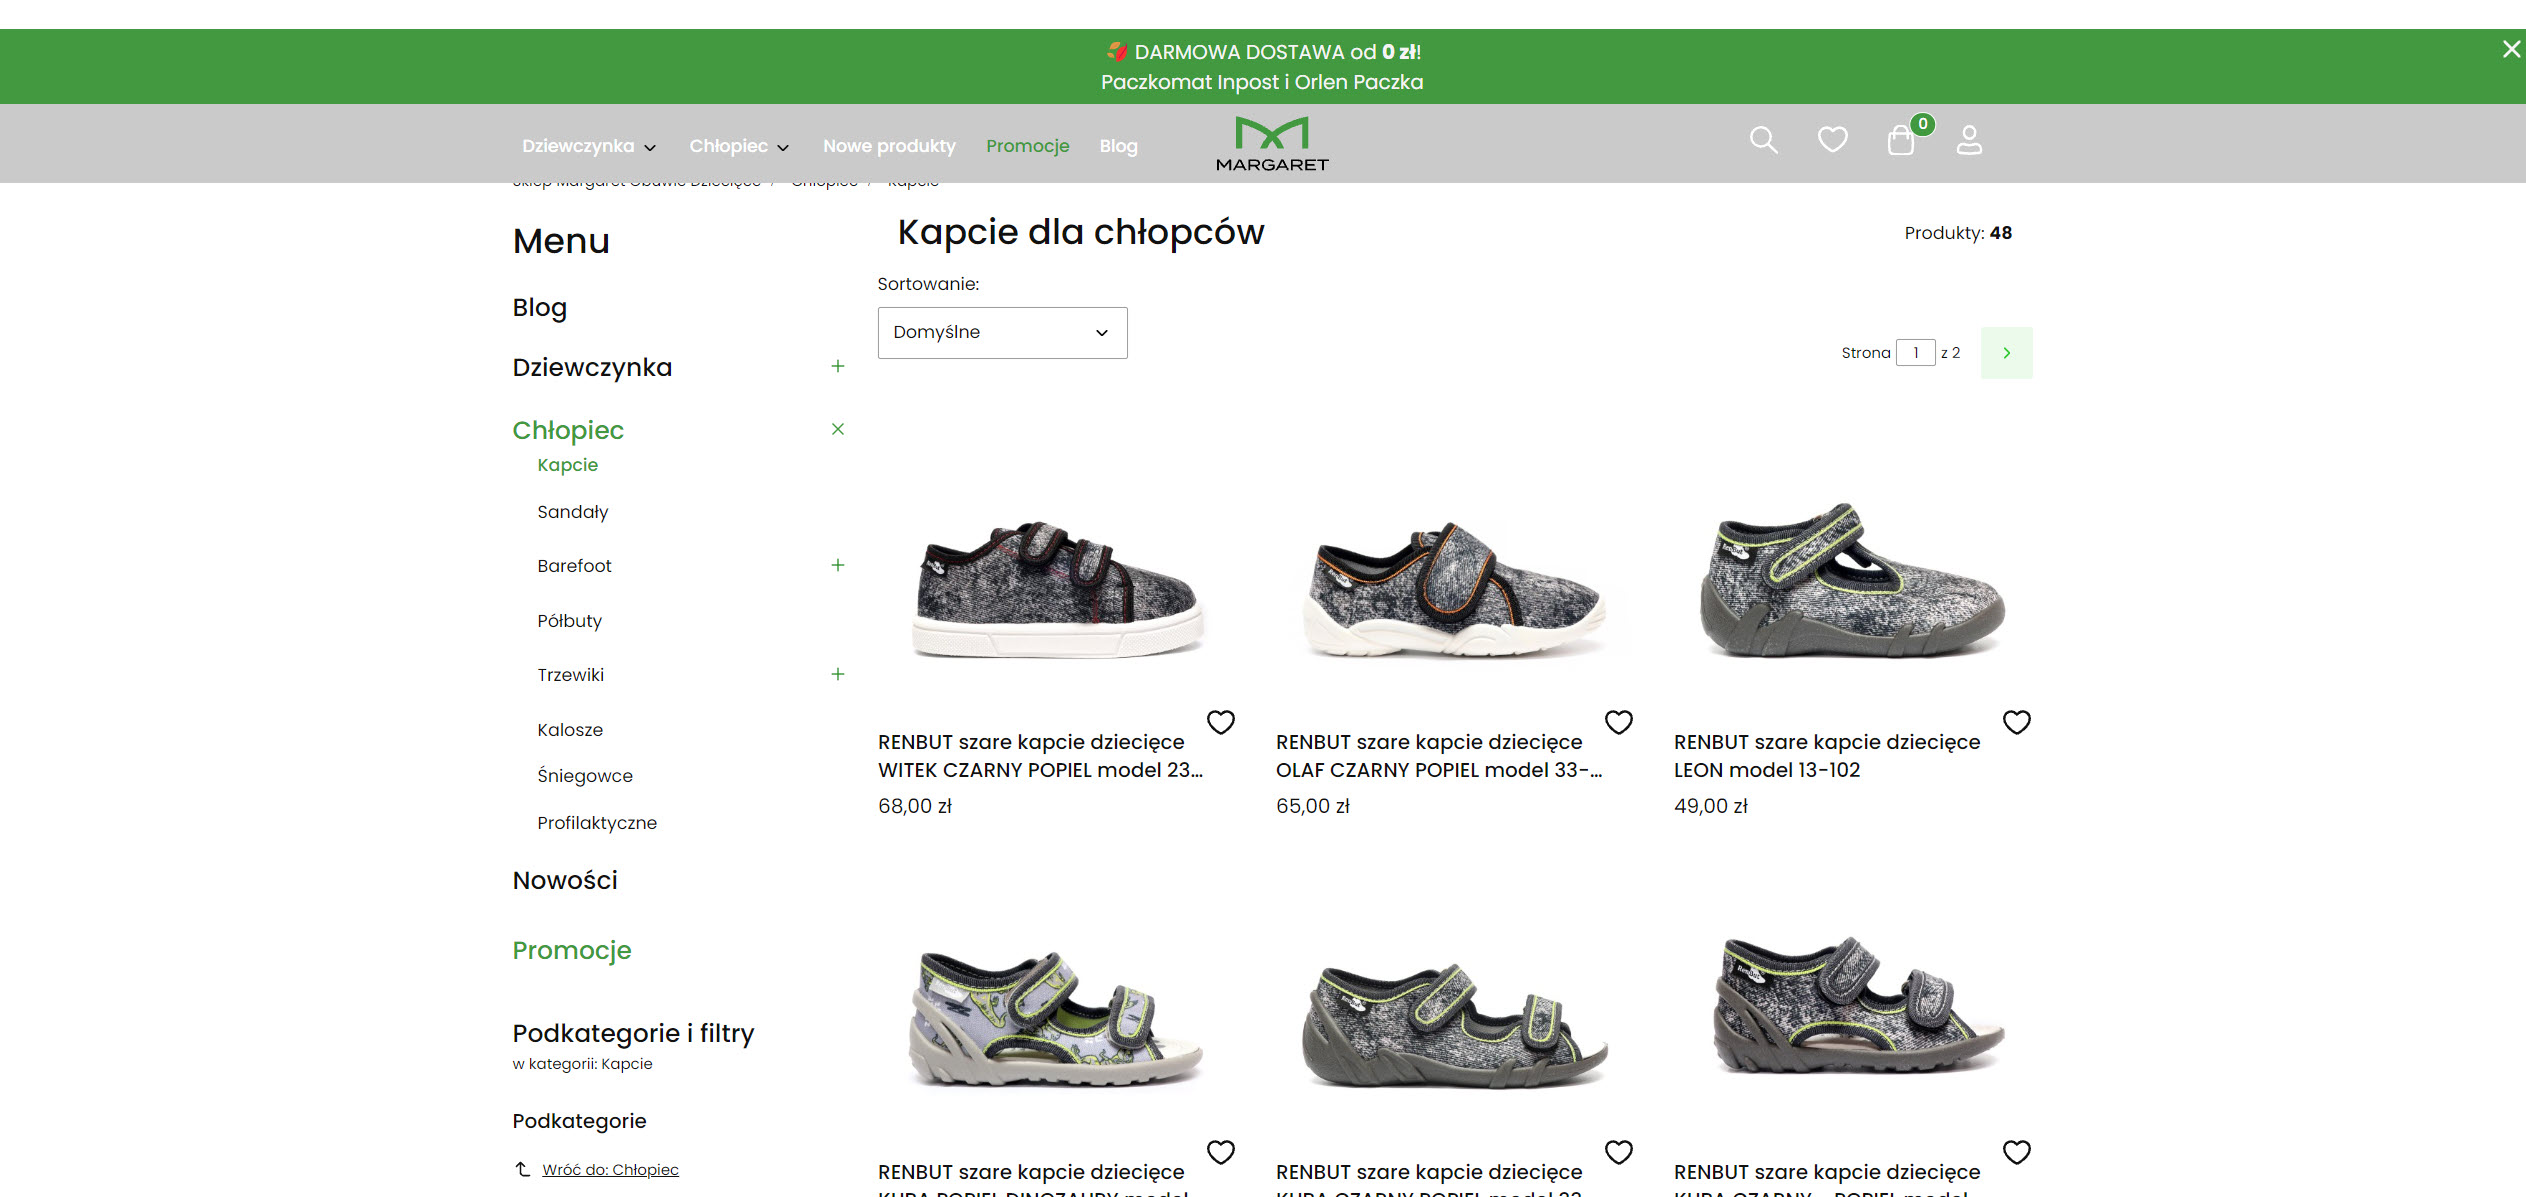The image size is (2526, 1197).
Task: Open the Promocje menu item
Action: pos(1027,145)
